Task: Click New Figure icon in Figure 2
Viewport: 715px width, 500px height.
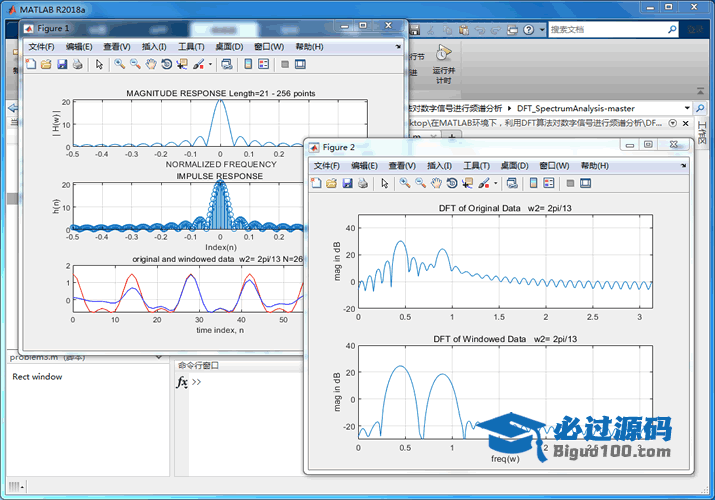Action: point(316,183)
